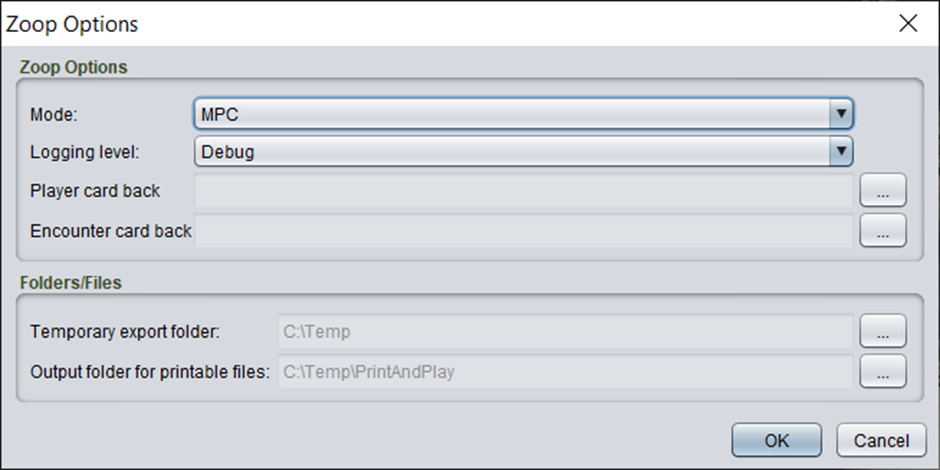Browse for printable files output folder

(x=883, y=371)
